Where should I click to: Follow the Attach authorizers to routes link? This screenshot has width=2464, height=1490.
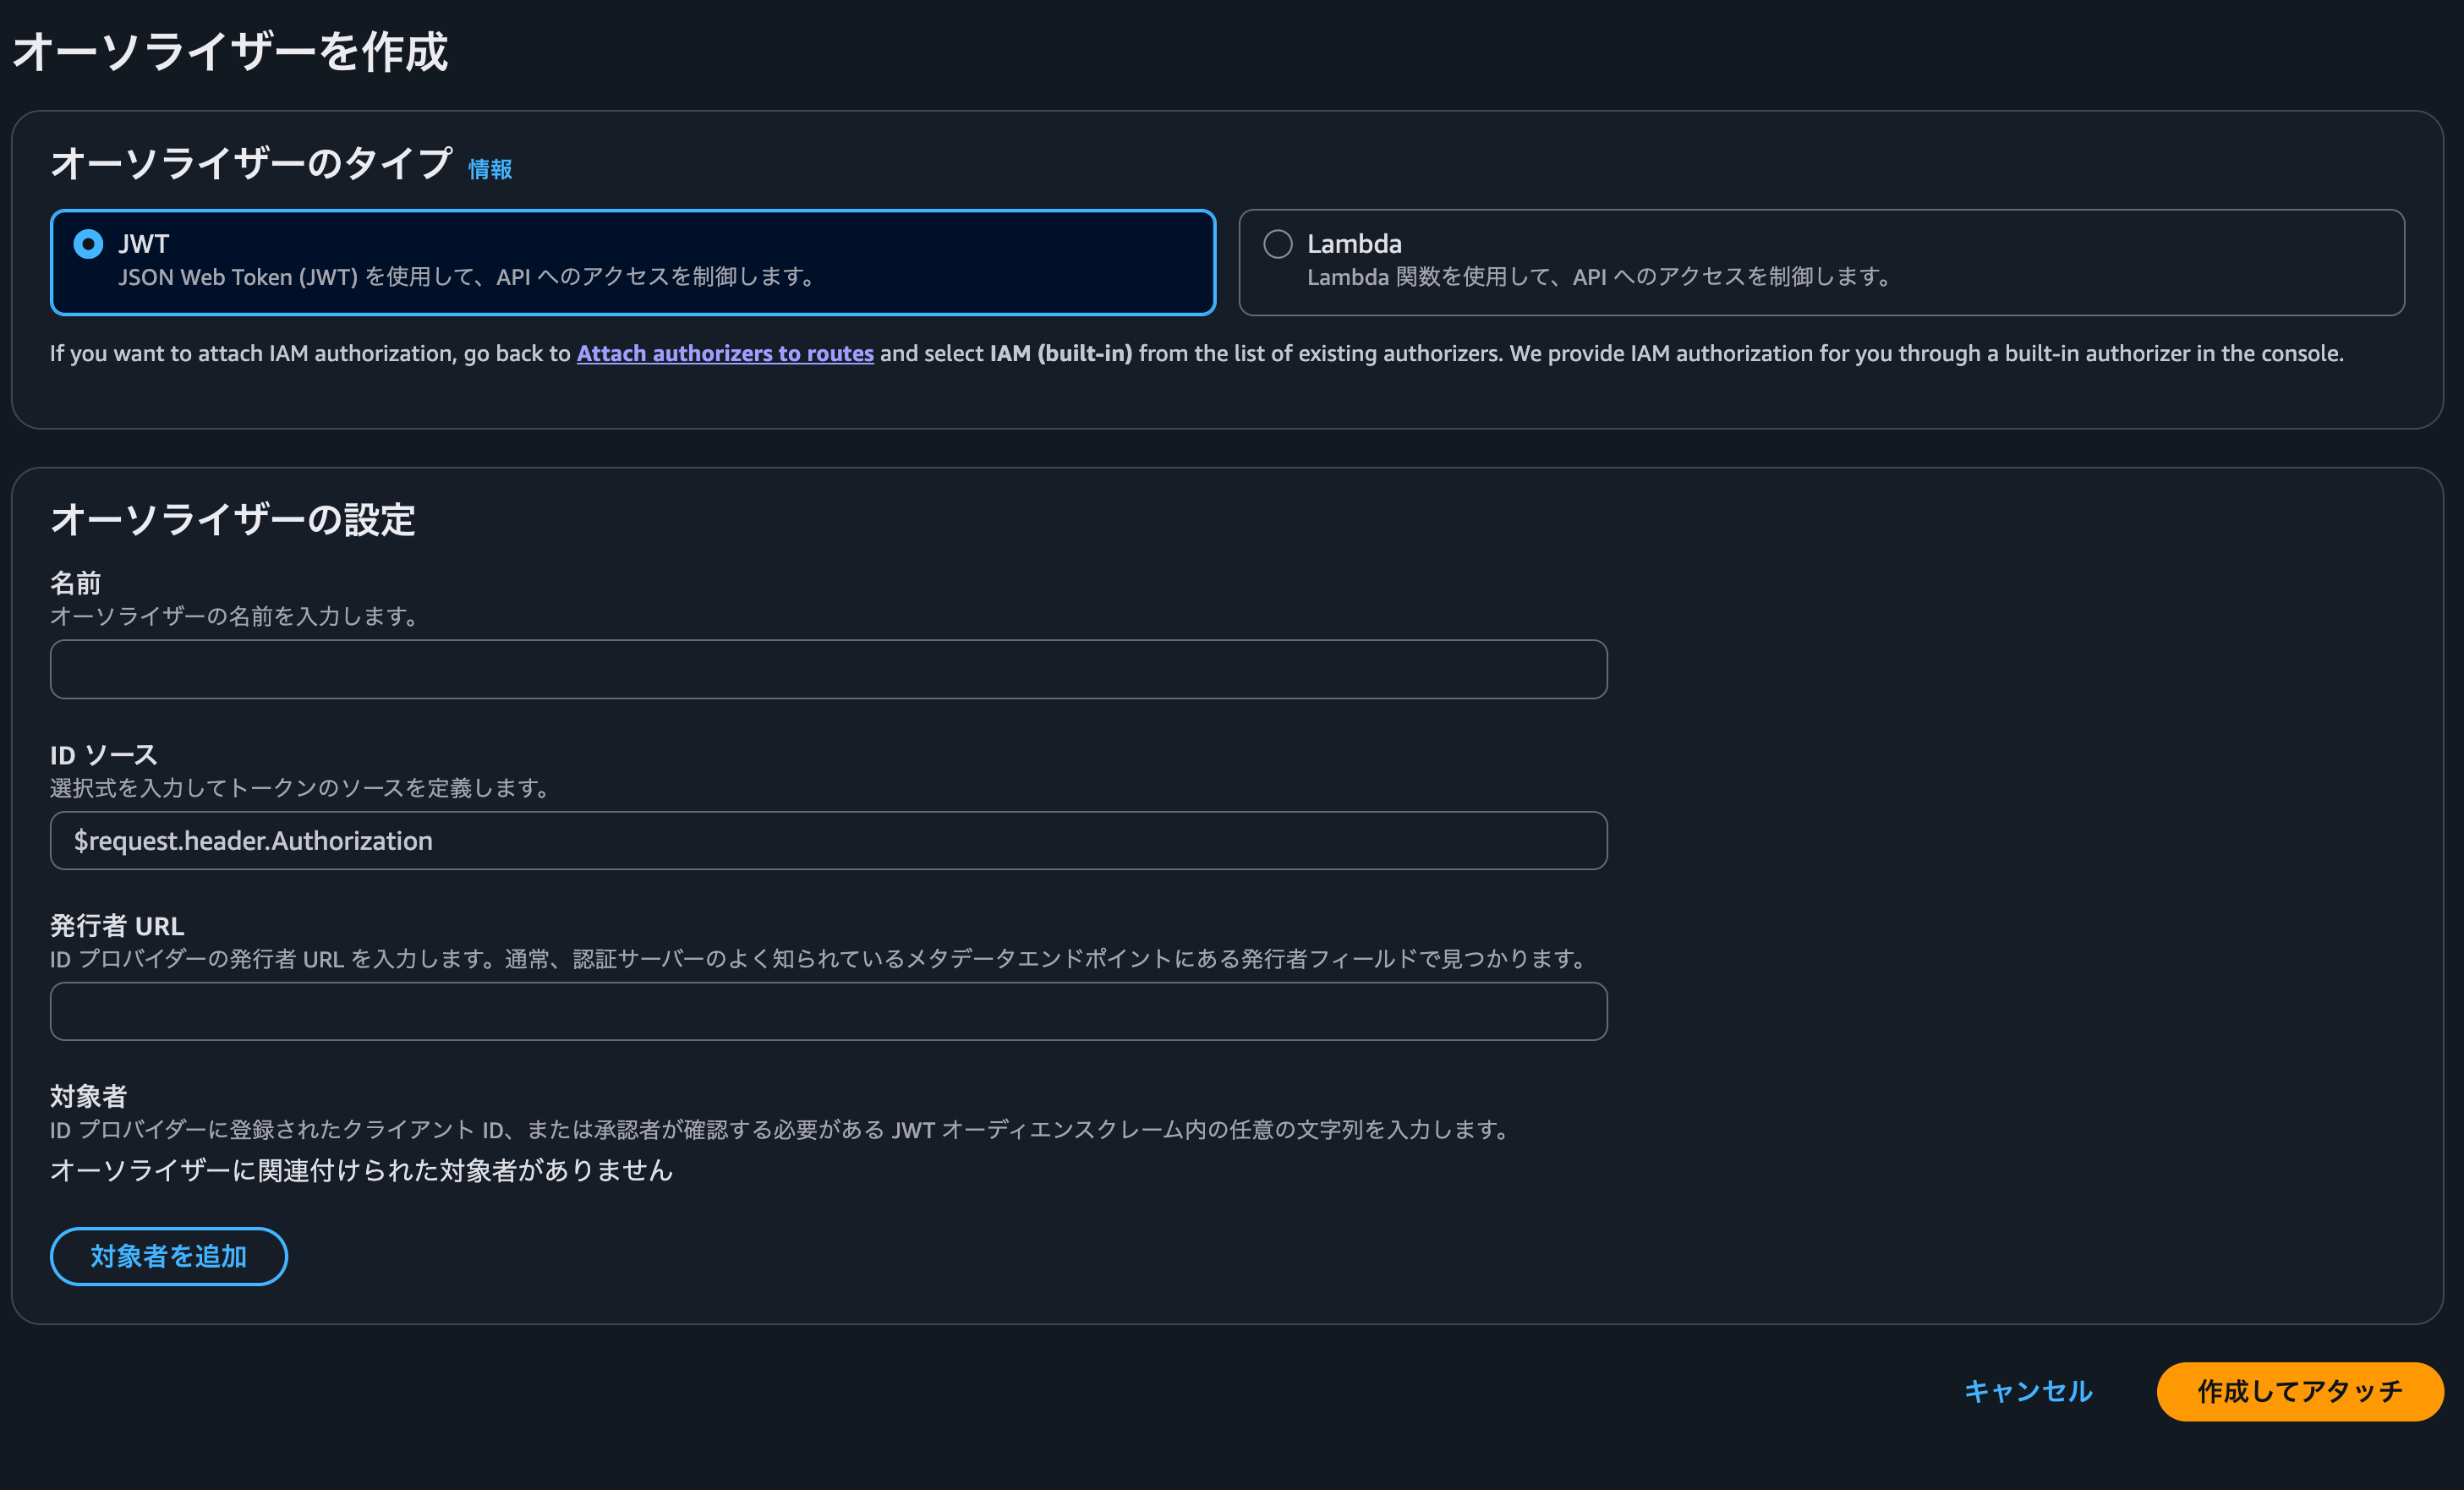pyautogui.click(x=724, y=353)
